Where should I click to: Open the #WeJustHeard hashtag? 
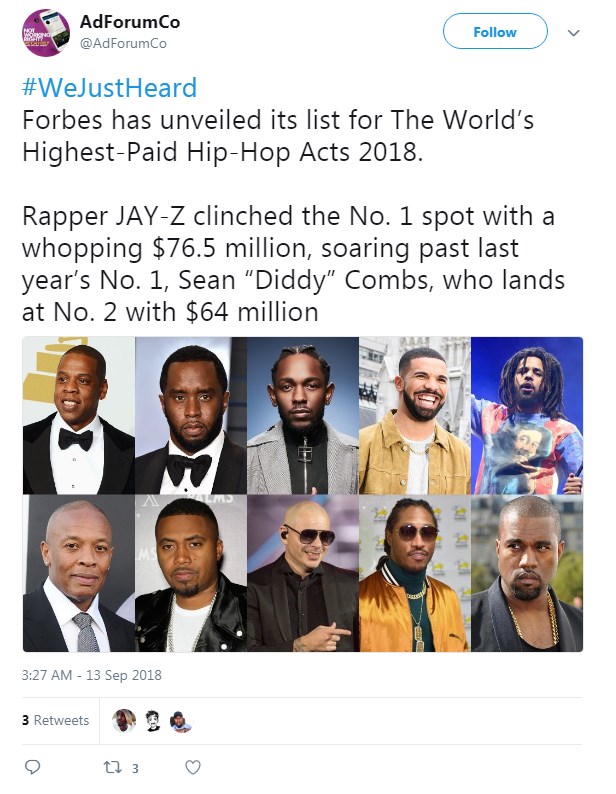tap(109, 88)
